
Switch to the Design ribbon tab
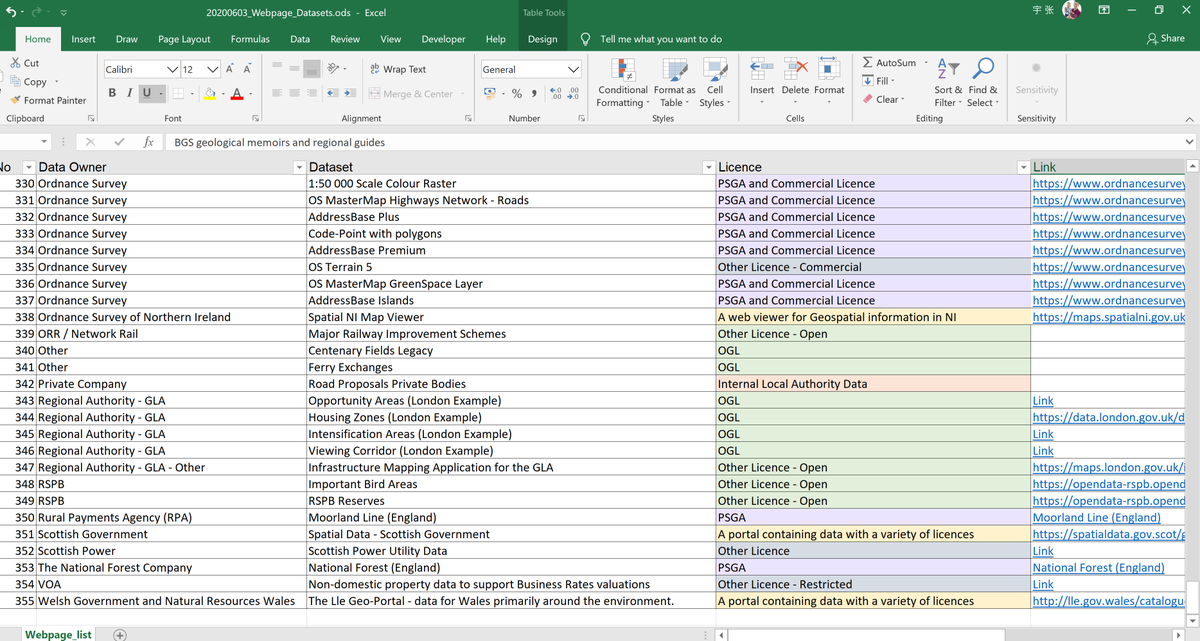click(542, 39)
